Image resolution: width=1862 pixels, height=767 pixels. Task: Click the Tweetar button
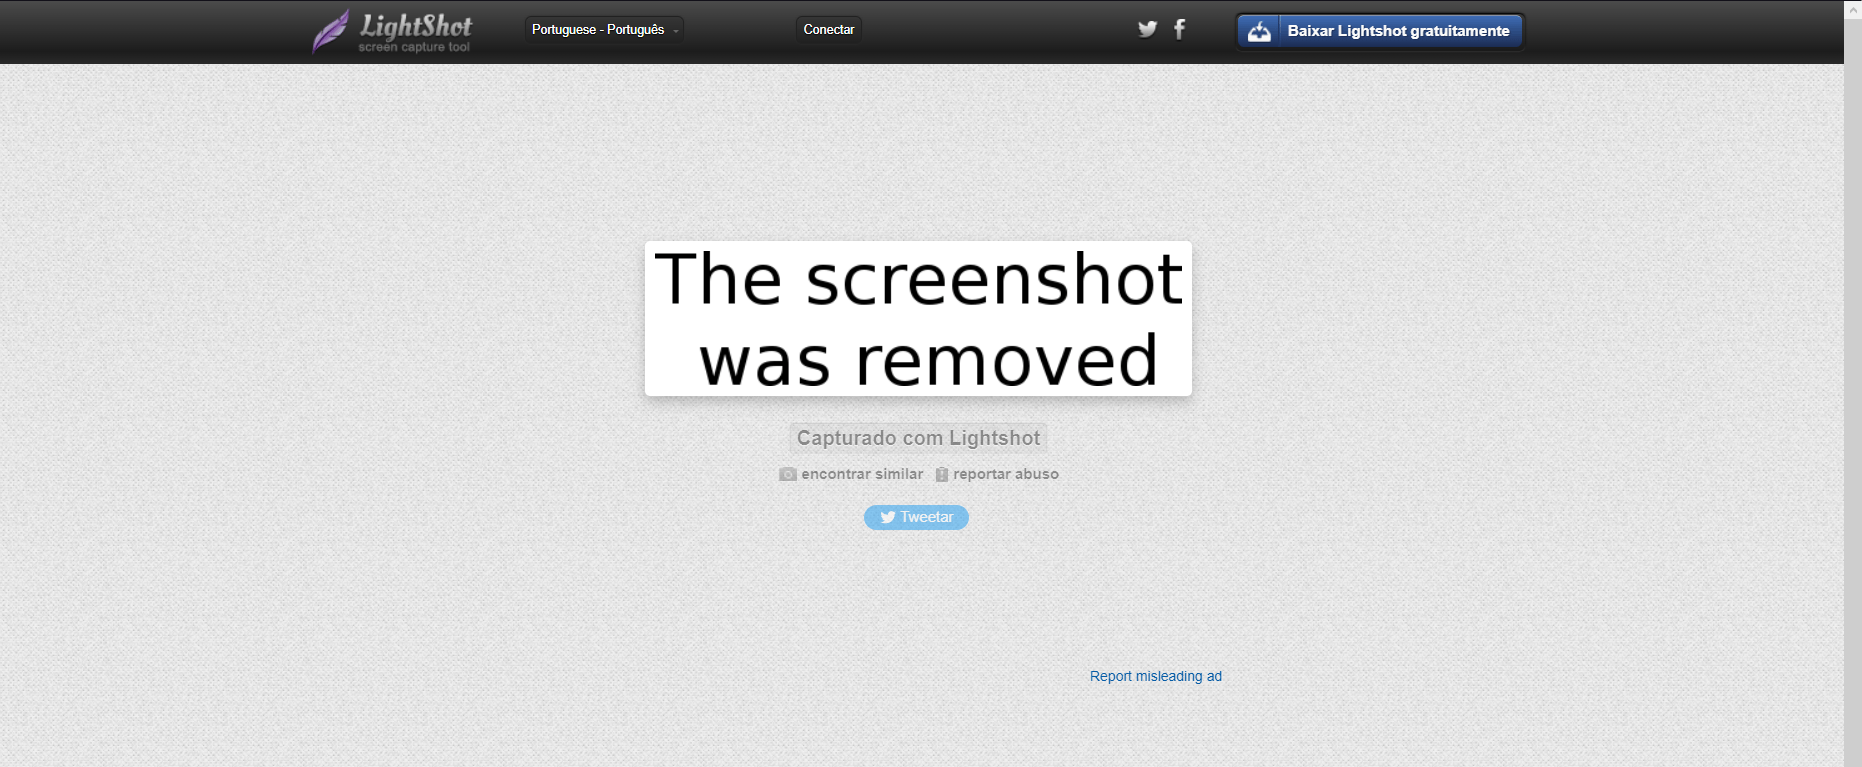click(x=916, y=517)
